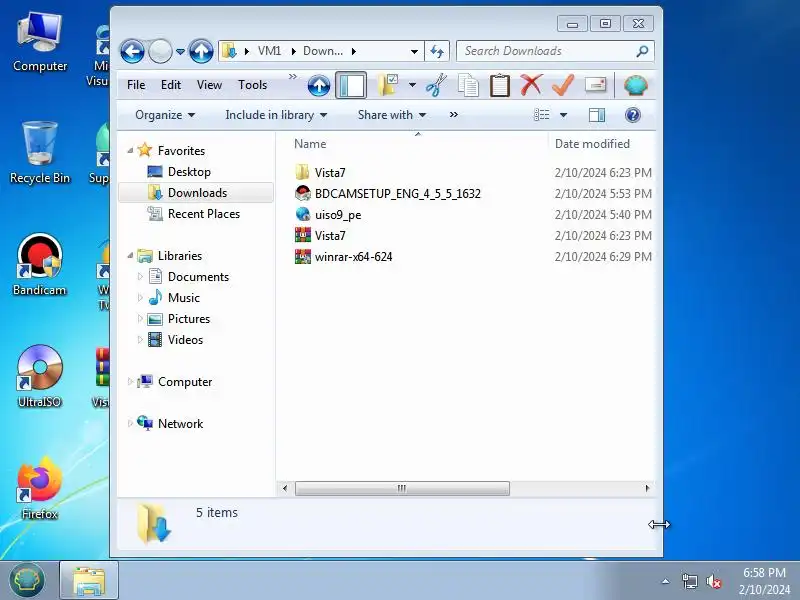Click the network status tray icon
Viewport: 800px width, 600px height.
click(x=689, y=581)
